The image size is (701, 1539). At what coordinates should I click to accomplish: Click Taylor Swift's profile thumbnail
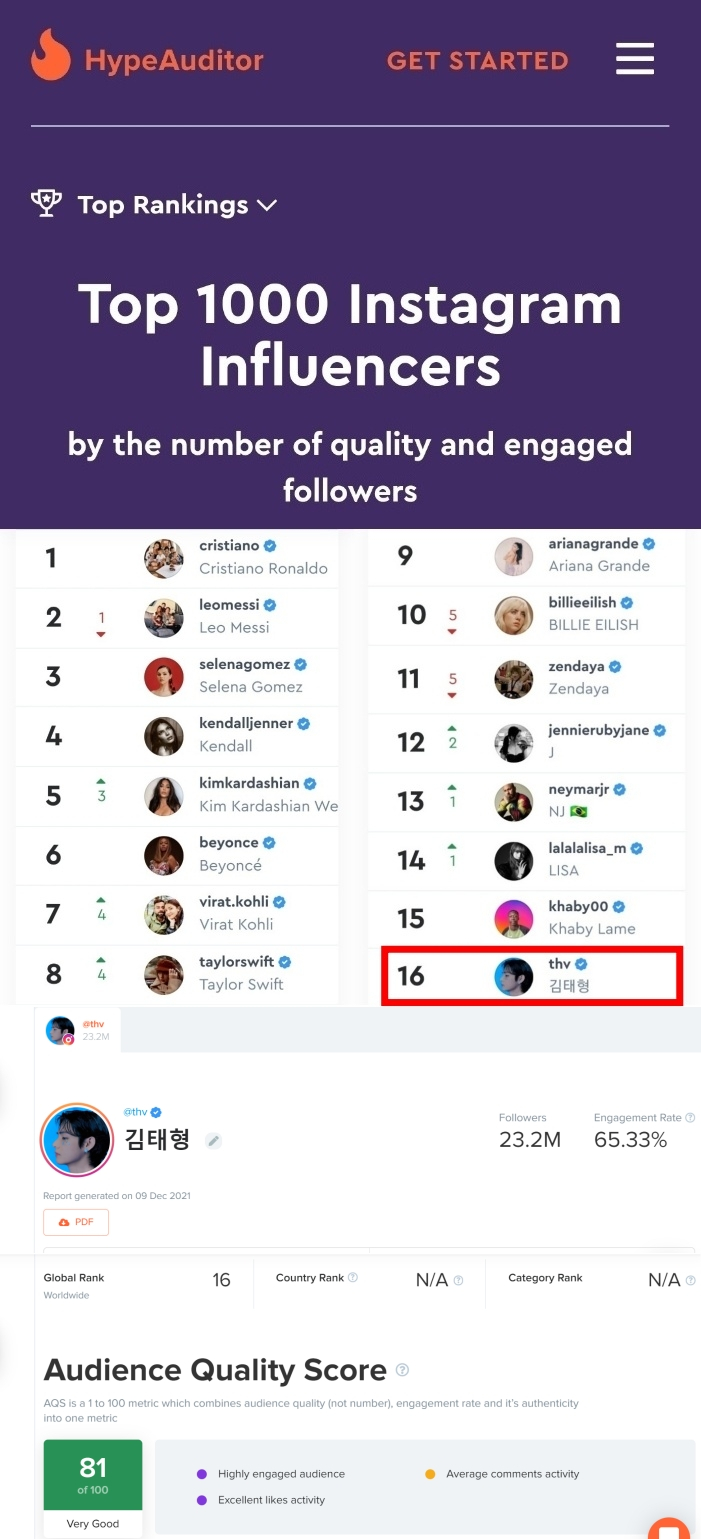[164, 974]
